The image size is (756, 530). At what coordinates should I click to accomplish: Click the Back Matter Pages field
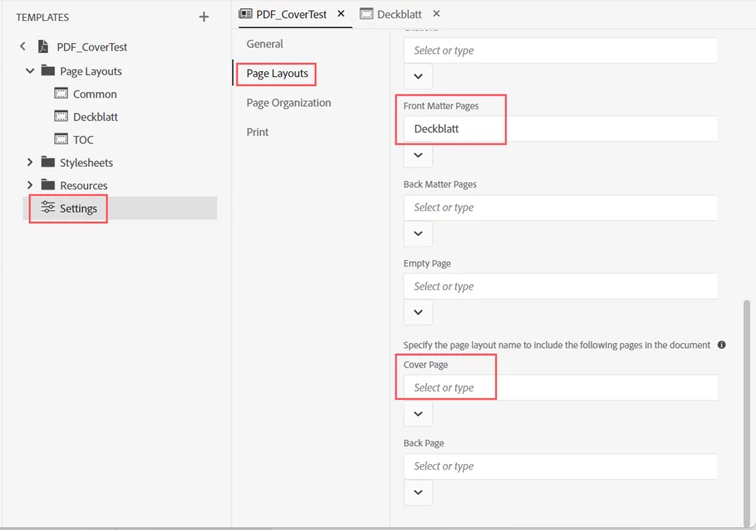coord(560,207)
